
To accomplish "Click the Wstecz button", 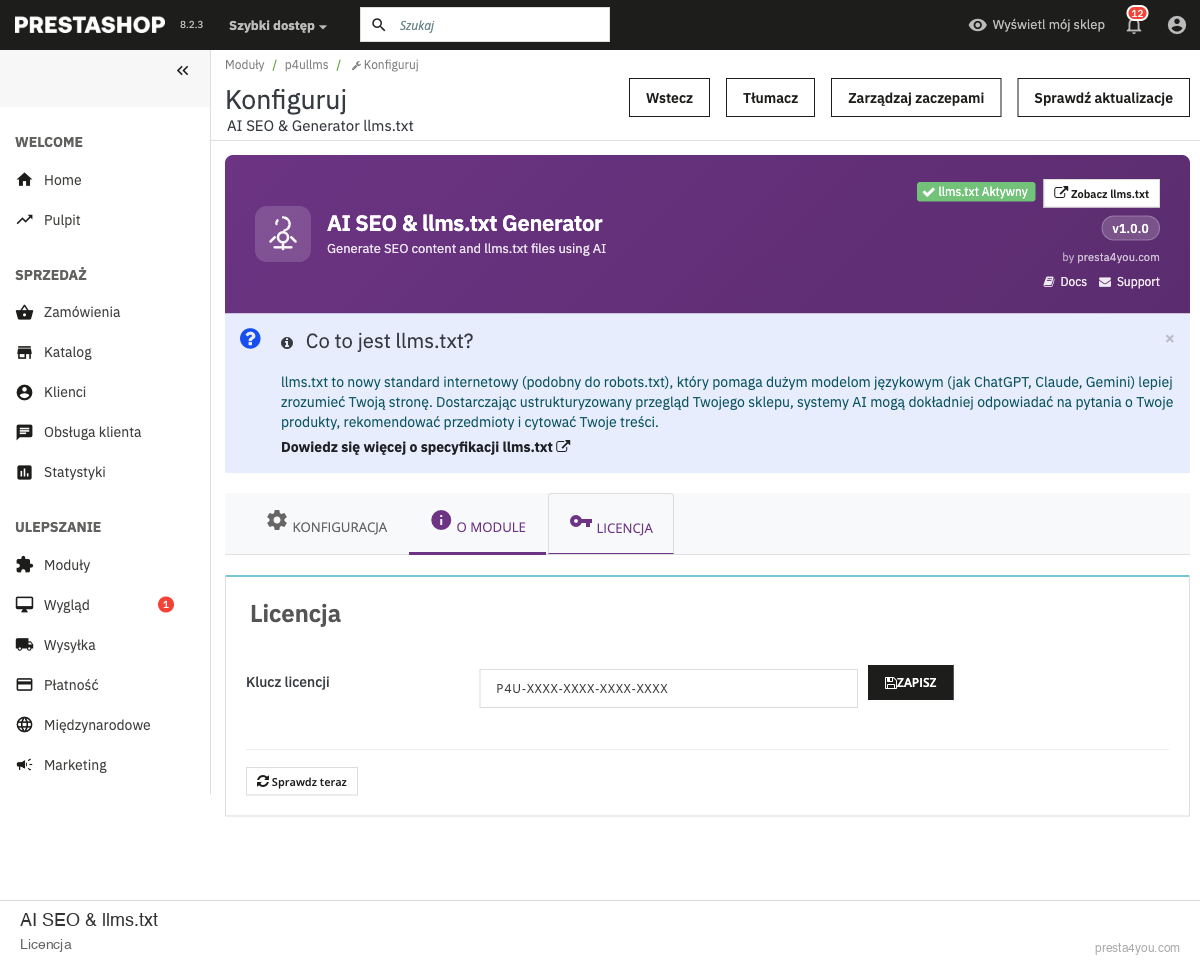I will [x=670, y=98].
